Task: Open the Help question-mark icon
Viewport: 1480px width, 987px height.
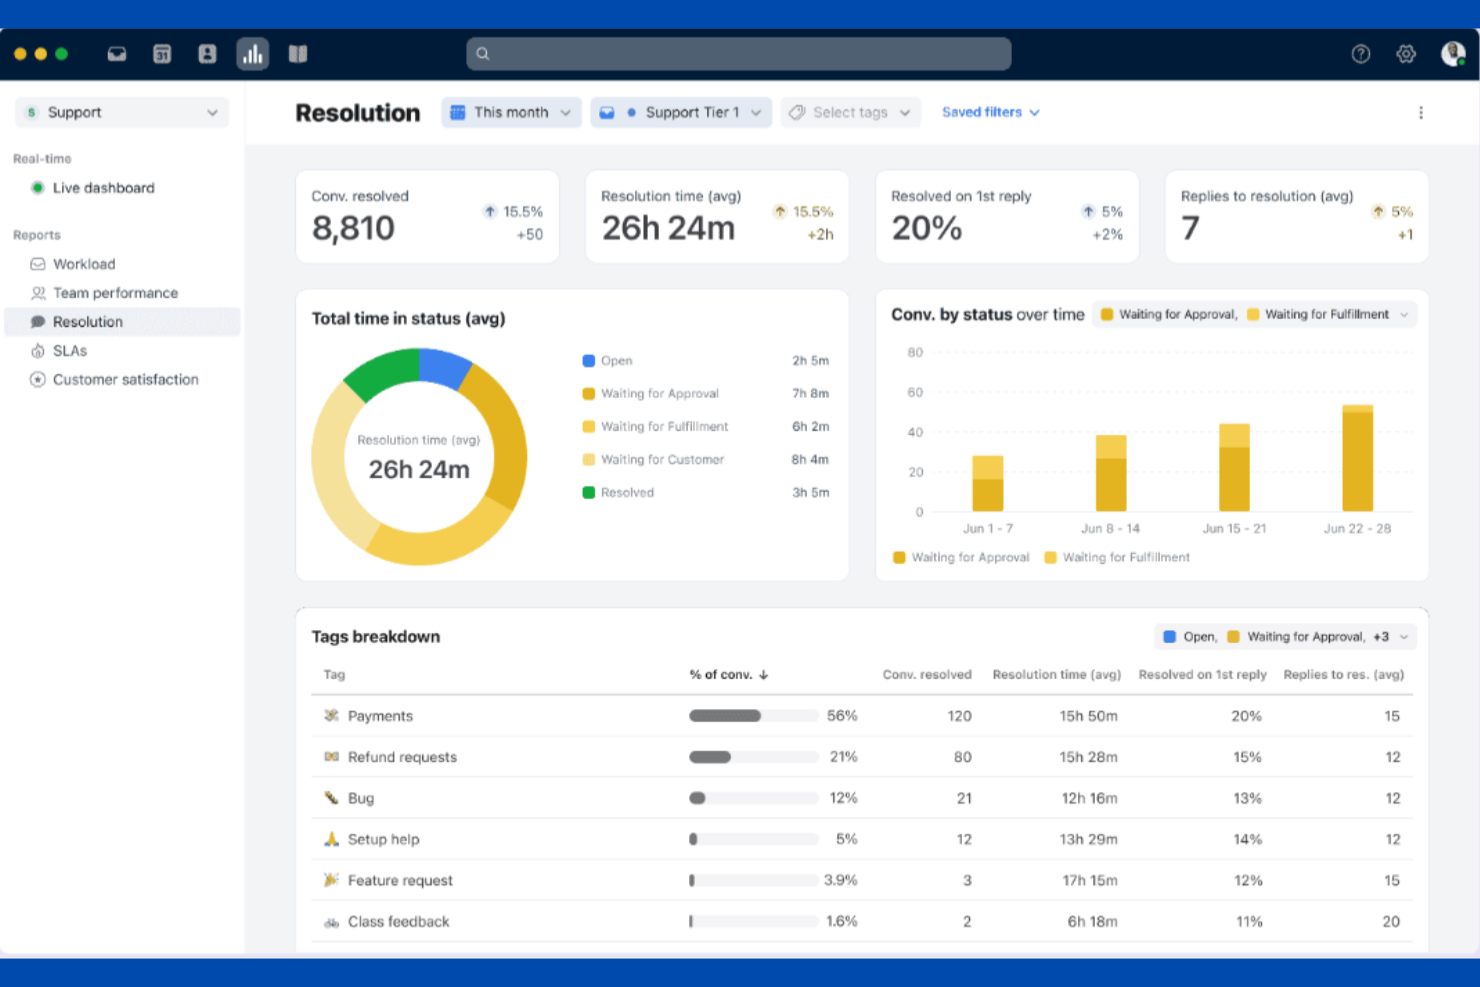Action: click(x=1361, y=54)
